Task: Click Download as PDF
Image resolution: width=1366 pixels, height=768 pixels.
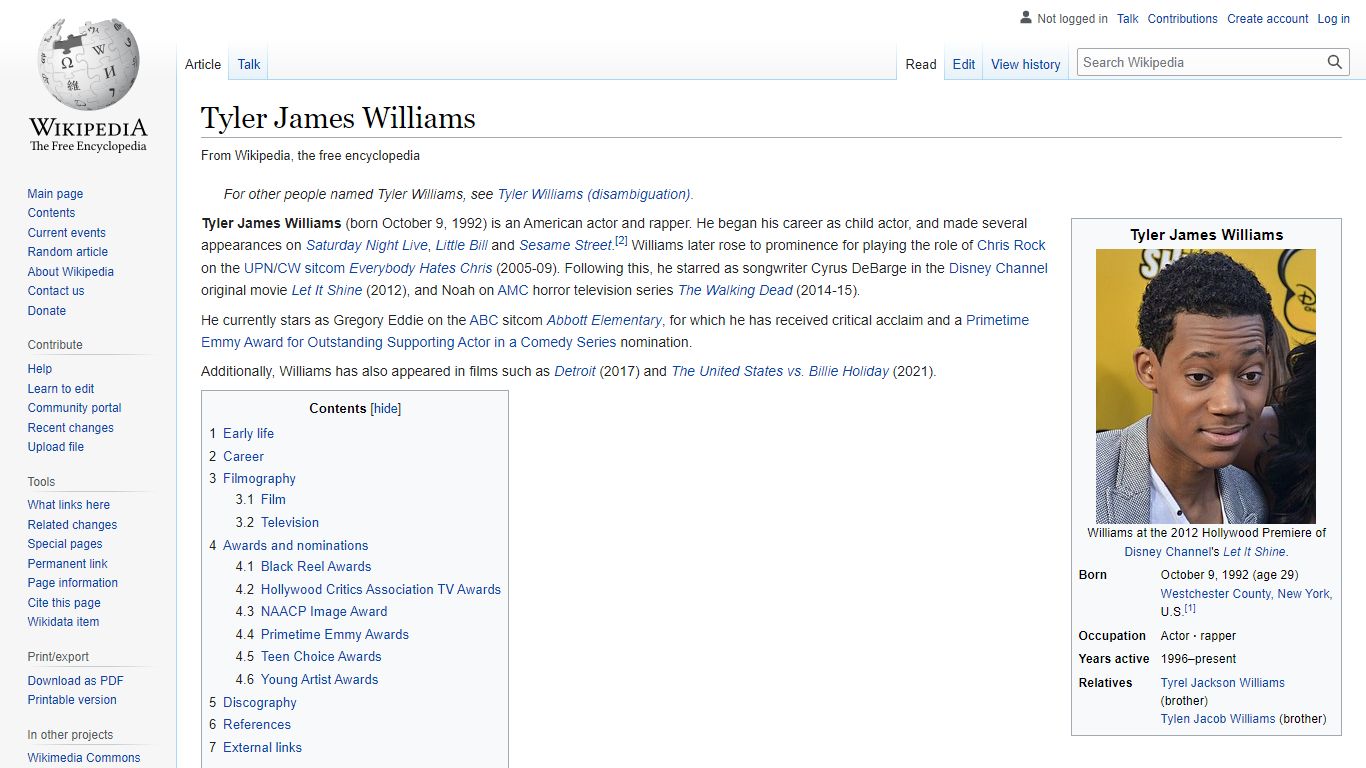Action: pos(75,681)
